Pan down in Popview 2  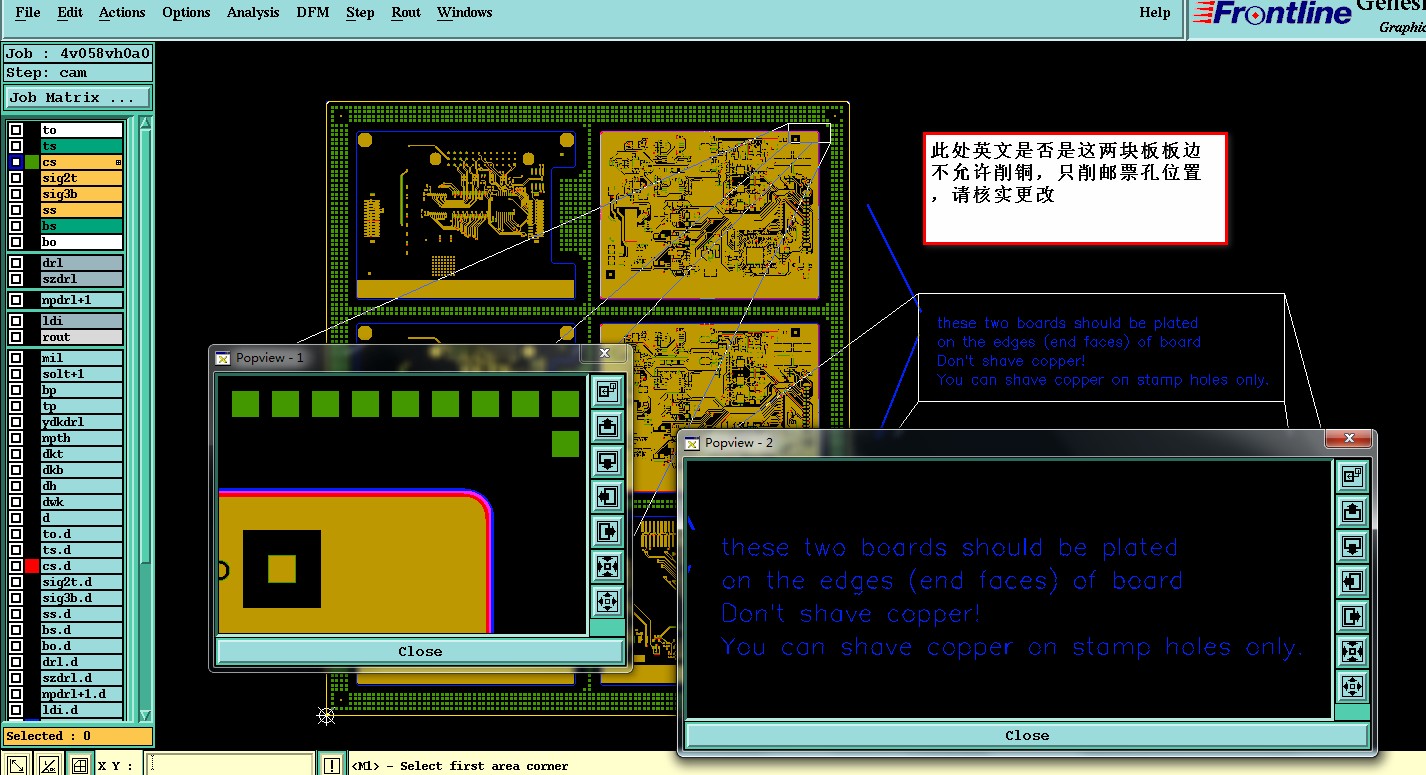[x=1352, y=546]
